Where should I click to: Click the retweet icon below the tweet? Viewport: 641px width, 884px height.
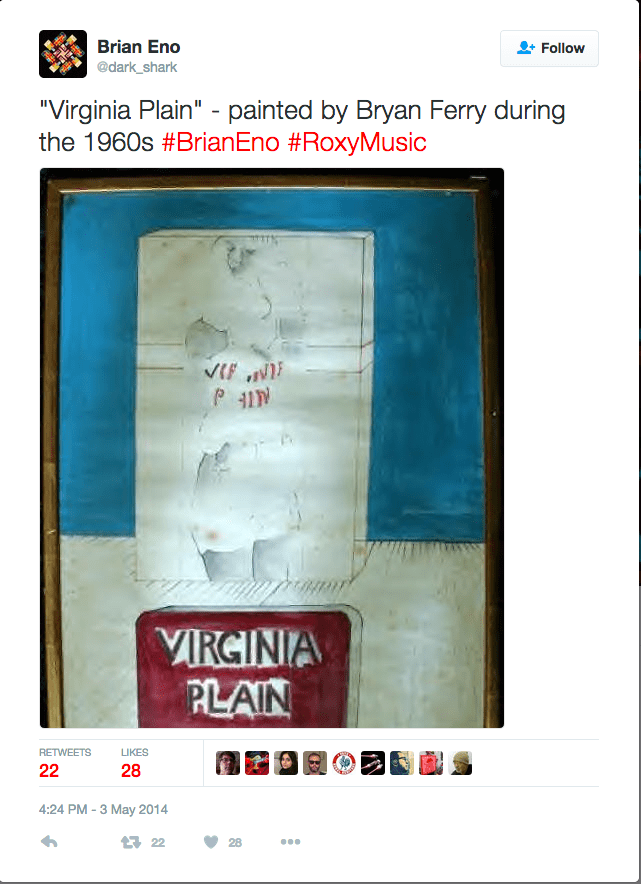click(x=131, y=842)
